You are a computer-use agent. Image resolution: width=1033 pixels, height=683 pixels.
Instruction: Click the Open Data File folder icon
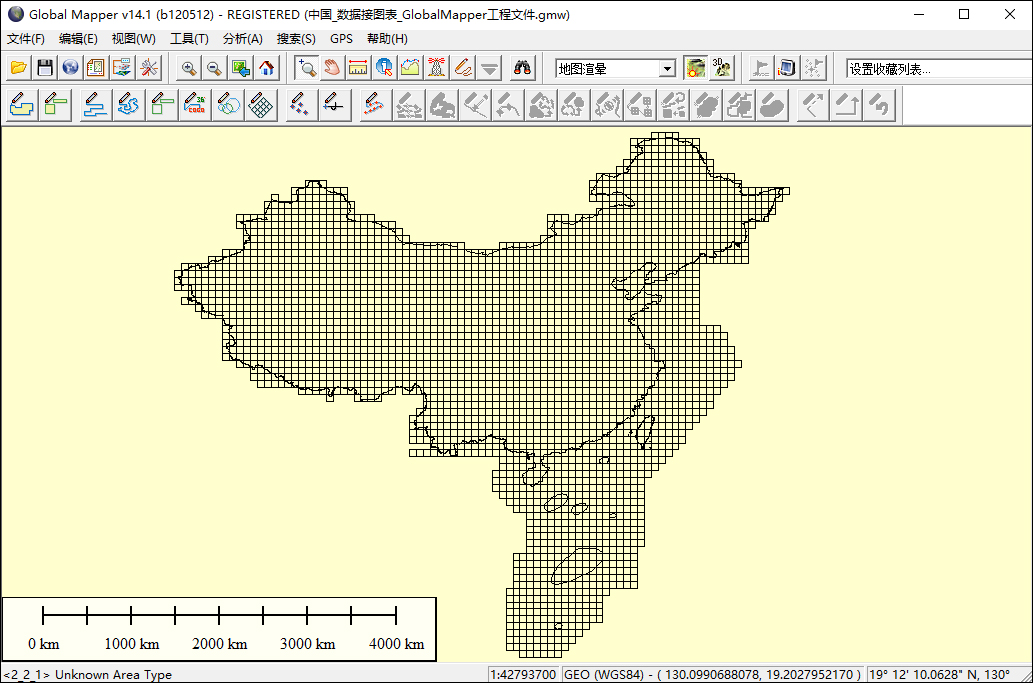[18, 68]
